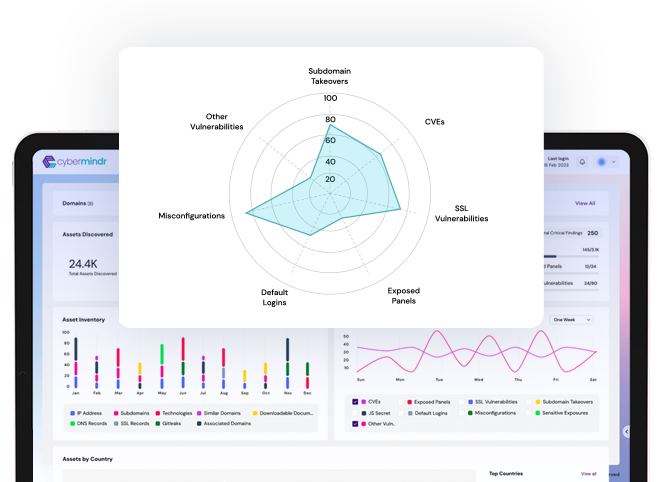The height and width of the screenshot is (482, 663).
Task: Click the collapse arrow on right edge
Action: coord(627,431)
